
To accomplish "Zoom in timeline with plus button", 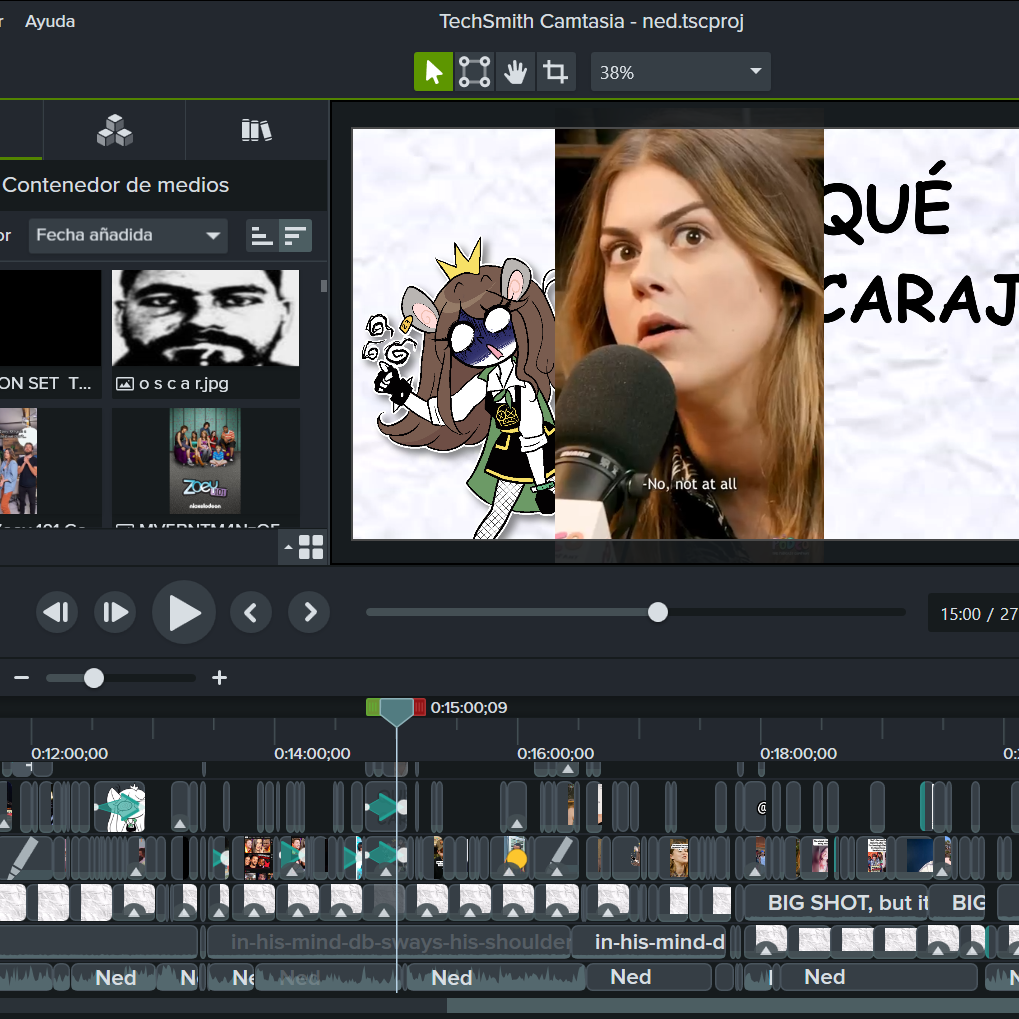I will (x=220, y=678).
